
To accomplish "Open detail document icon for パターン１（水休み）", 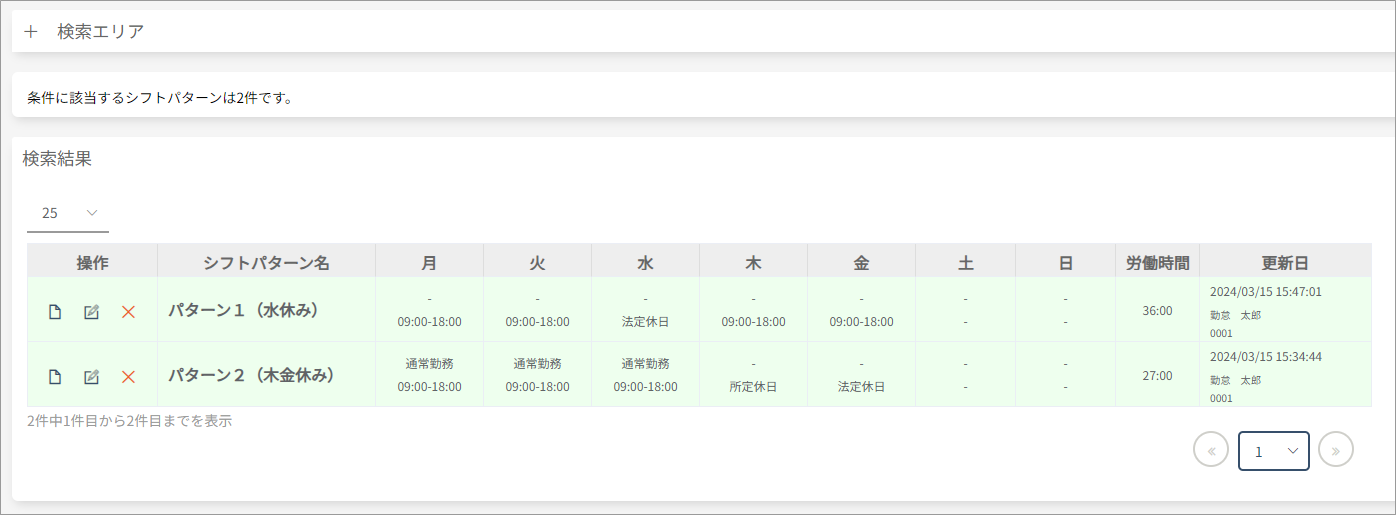I will (x=55, y=312).
